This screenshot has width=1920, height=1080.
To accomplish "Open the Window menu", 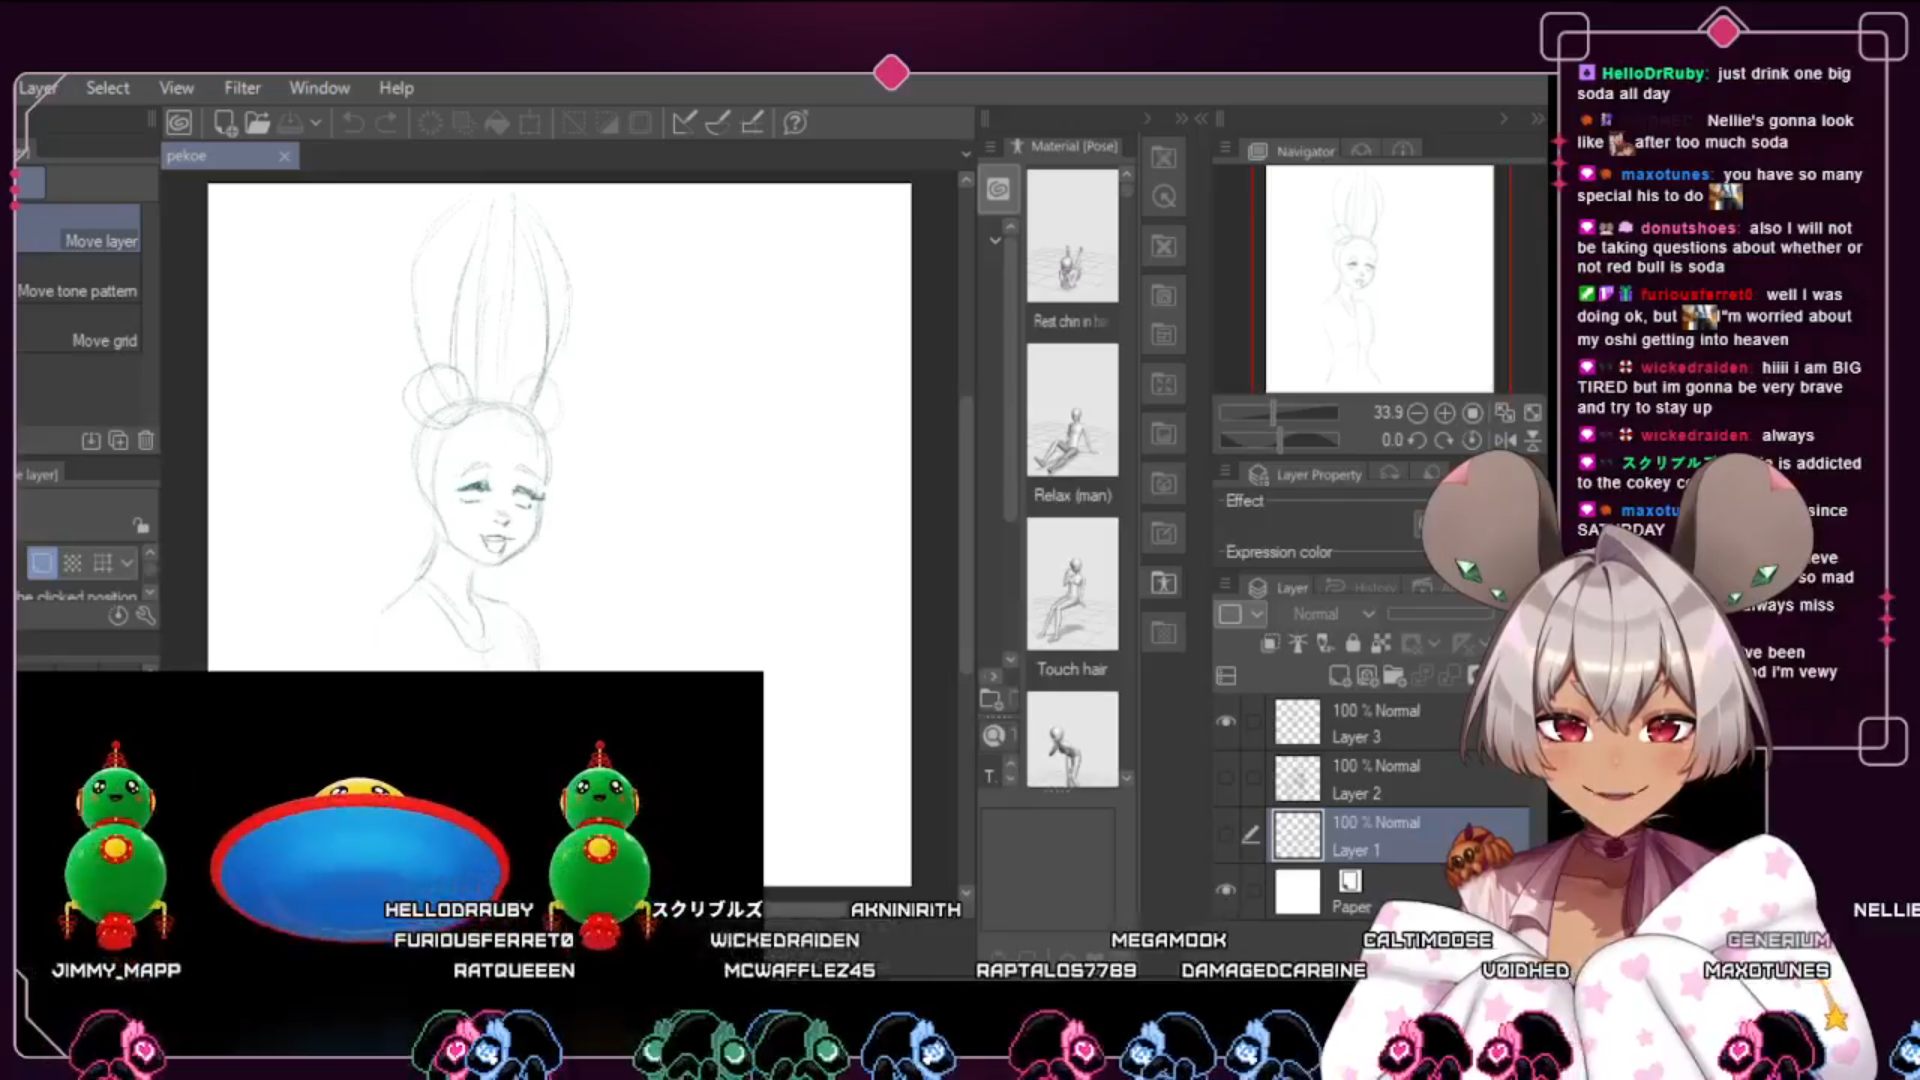I will coord(319,88).
